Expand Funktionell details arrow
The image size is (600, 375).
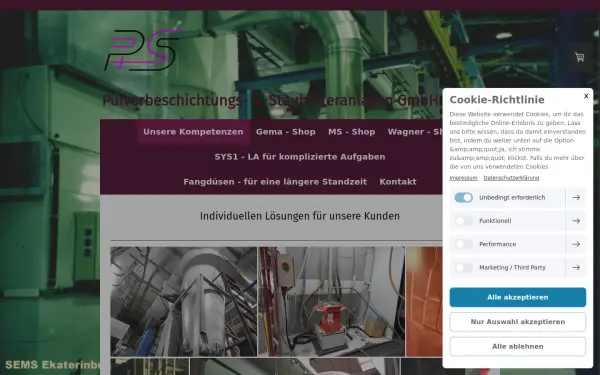pyautogui.click(x=576, y=221)
